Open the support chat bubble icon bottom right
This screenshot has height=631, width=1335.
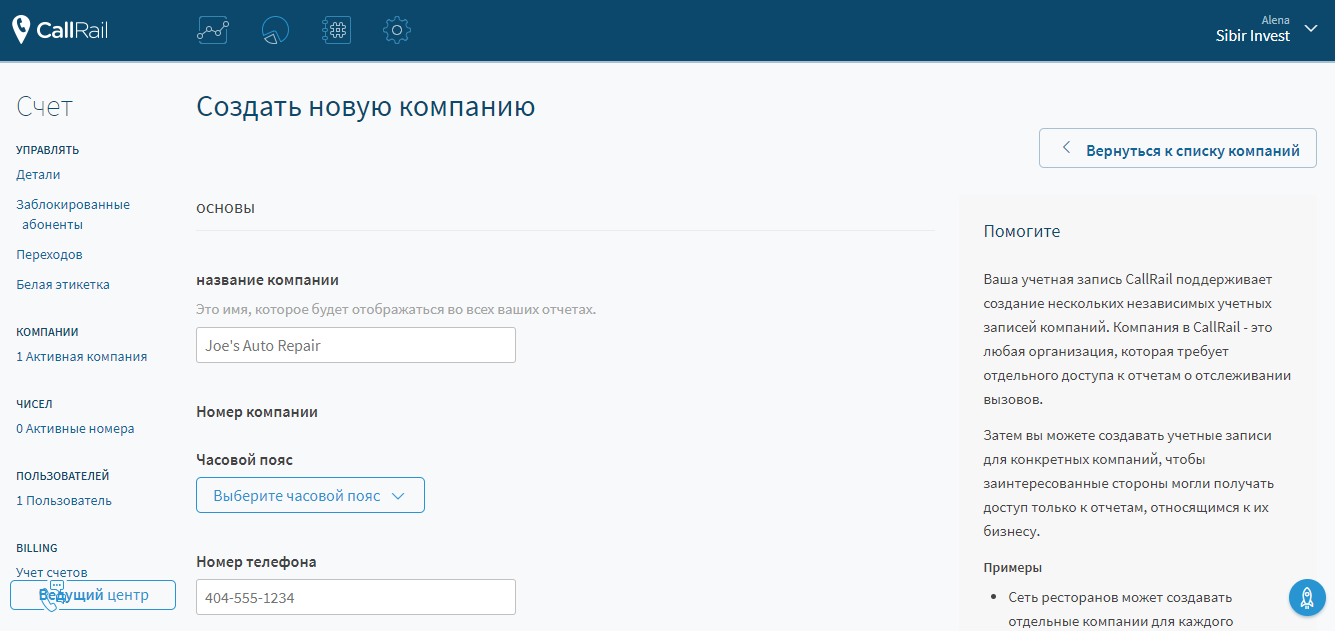click(x=1306, y=597)
